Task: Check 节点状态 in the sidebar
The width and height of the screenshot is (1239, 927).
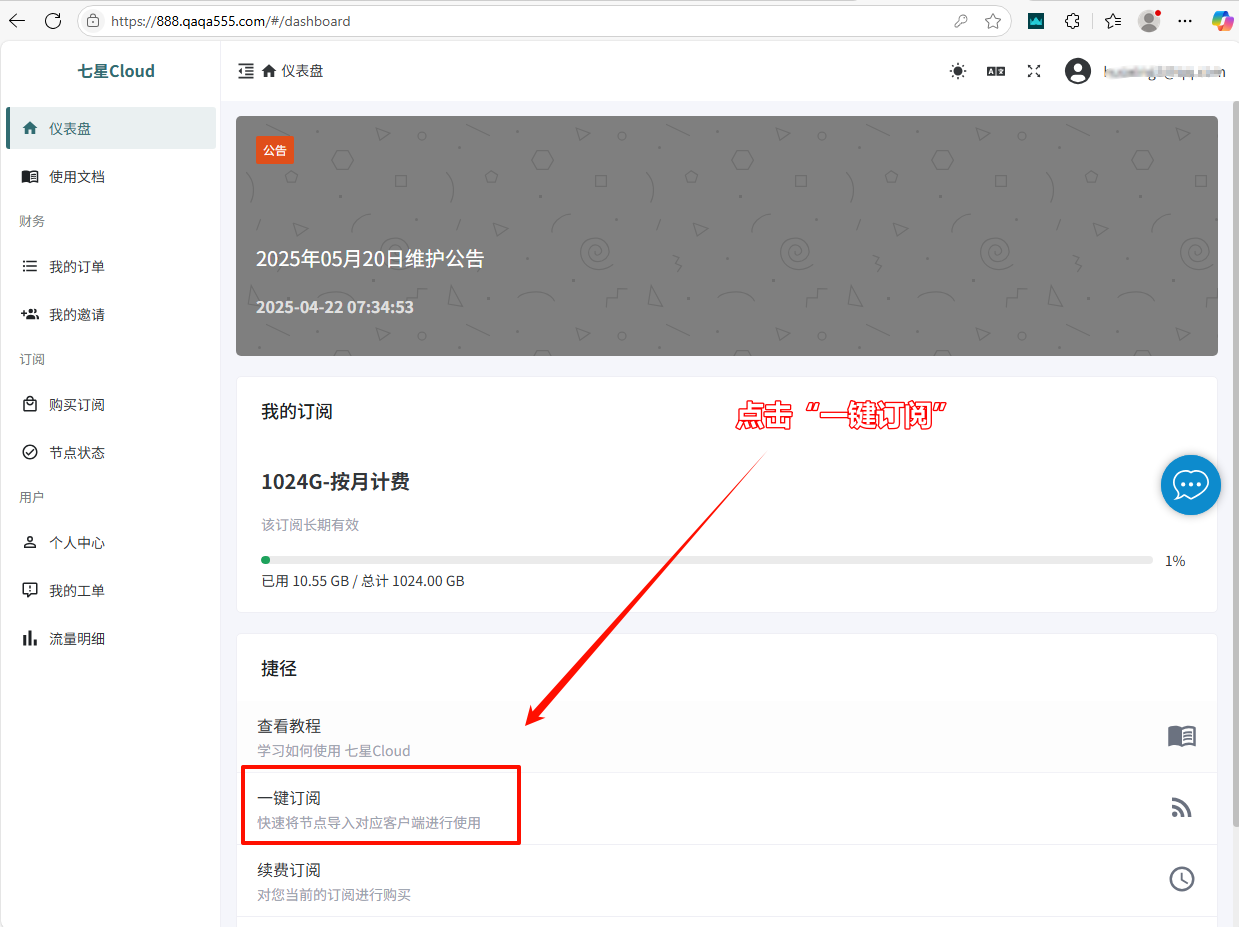Action: (x=77, y=453)
